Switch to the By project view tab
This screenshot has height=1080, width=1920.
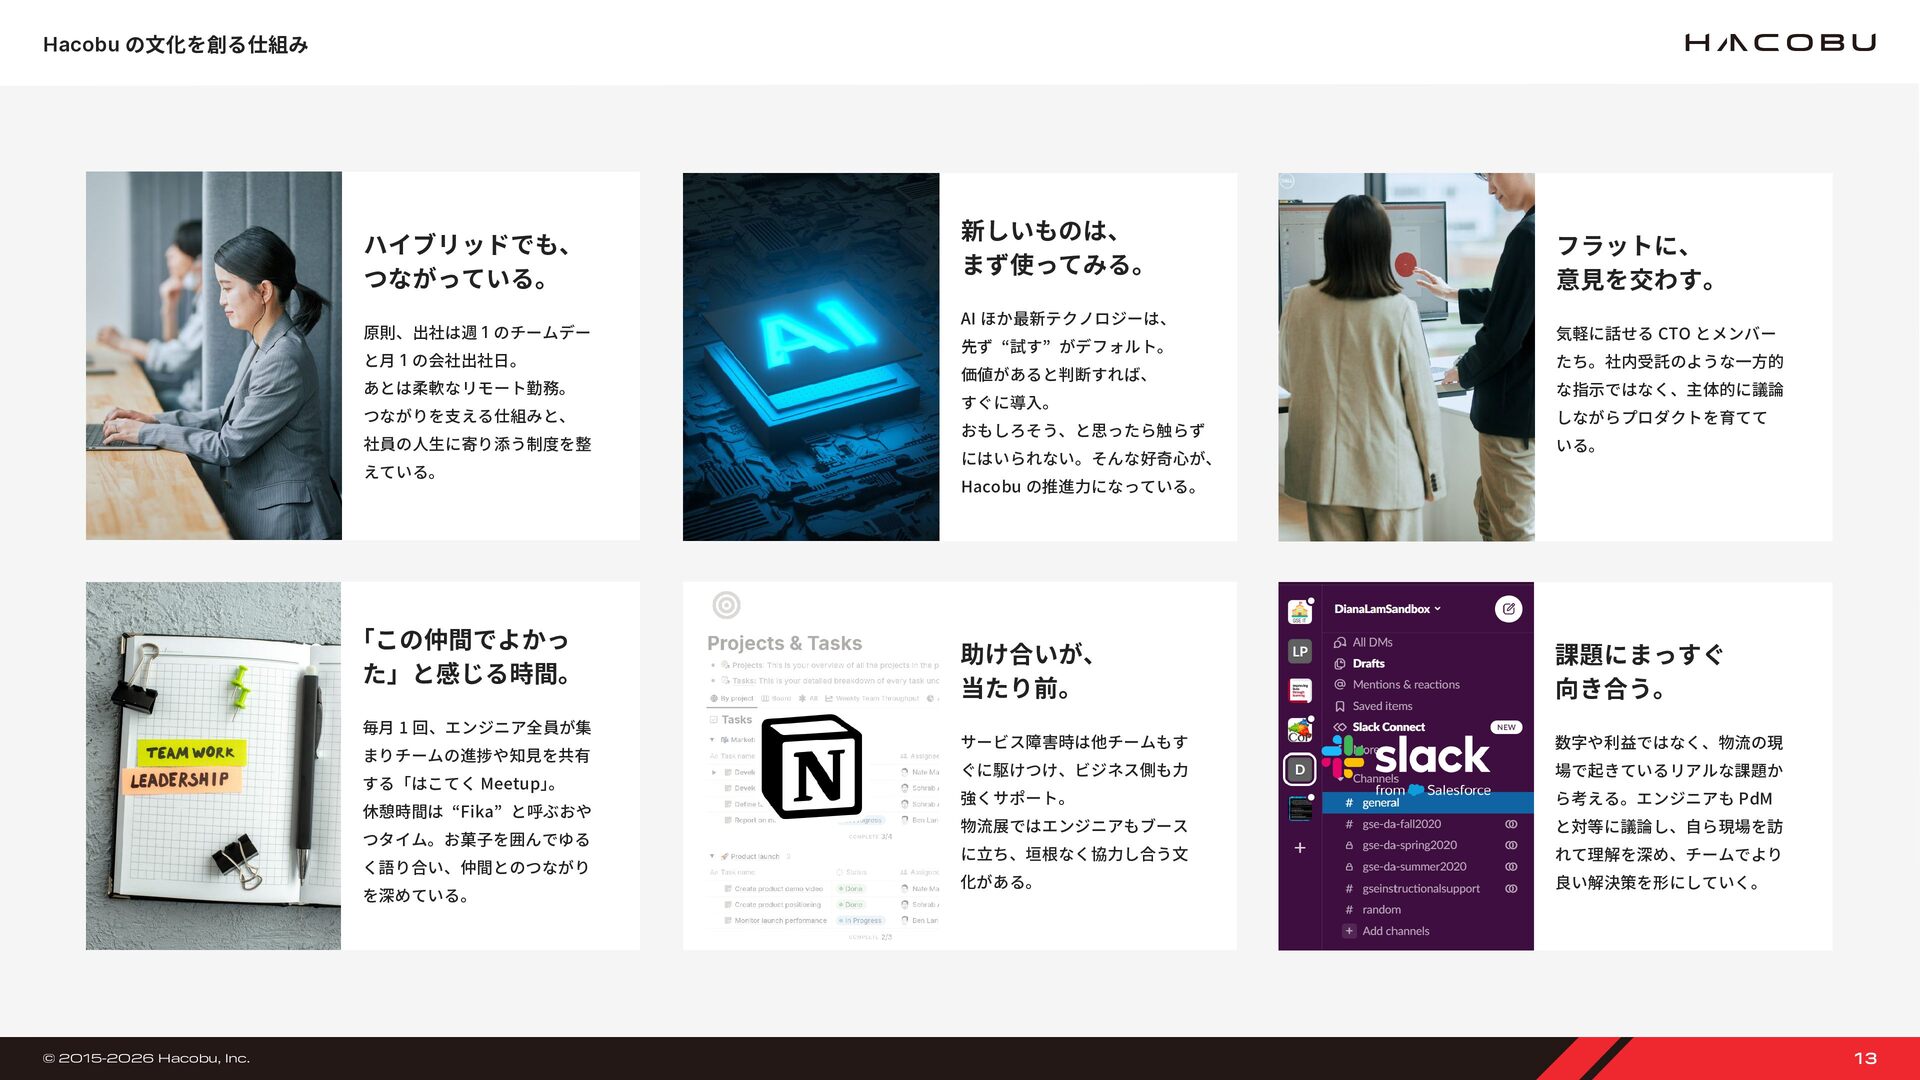click(x=733, y=698)
